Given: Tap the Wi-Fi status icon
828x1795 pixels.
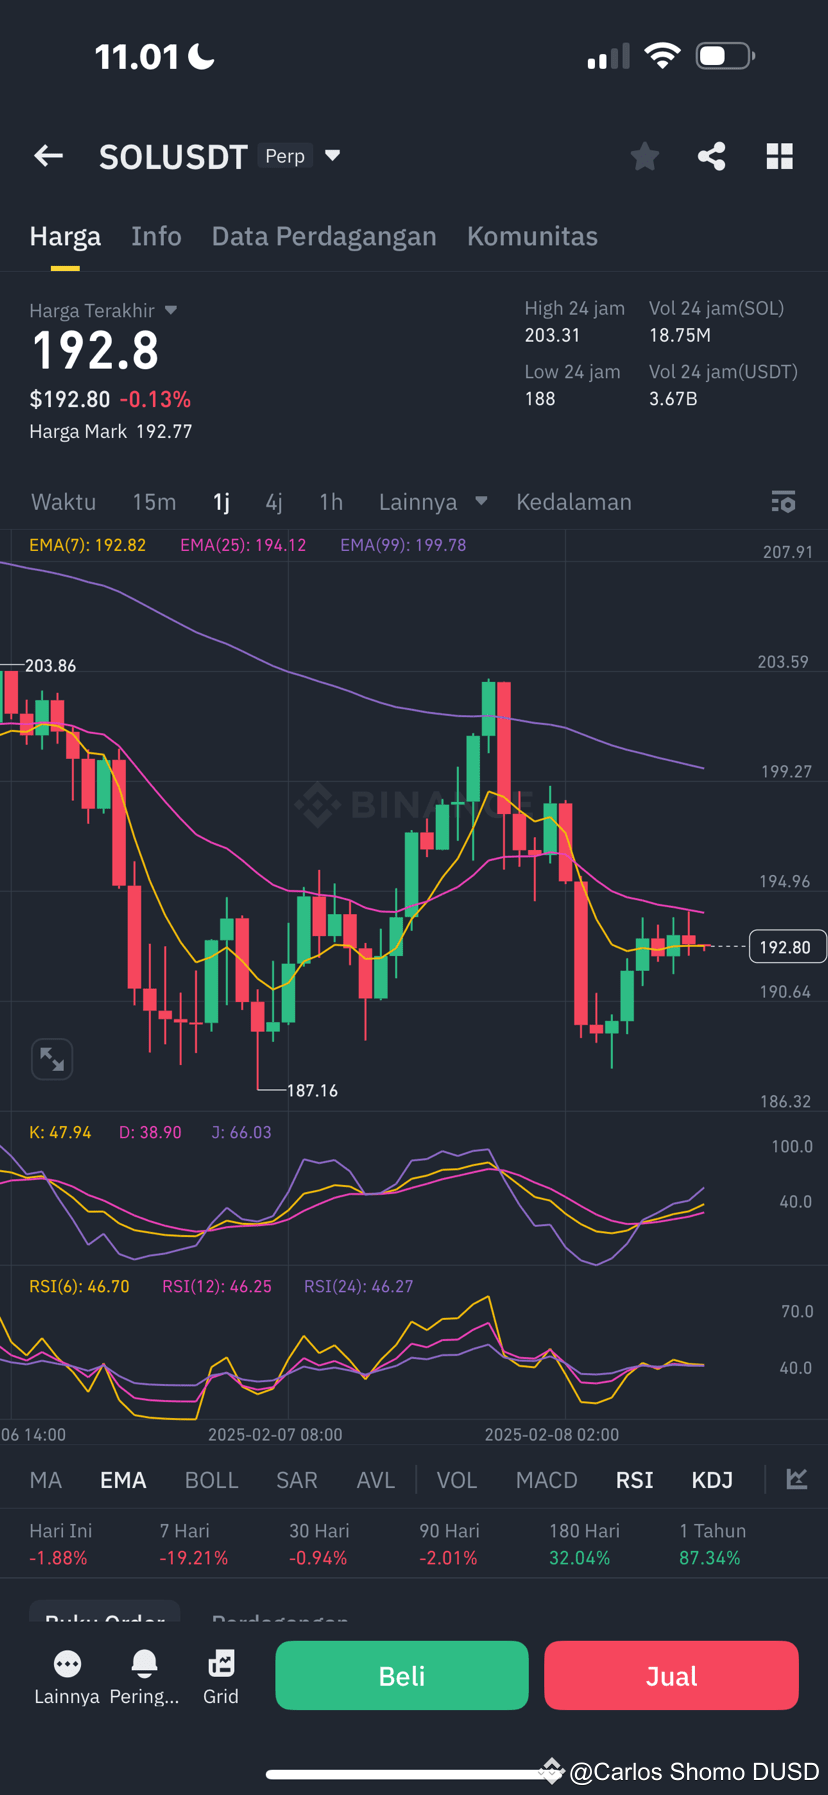Looking at the screenshot, I should (662, 55).
